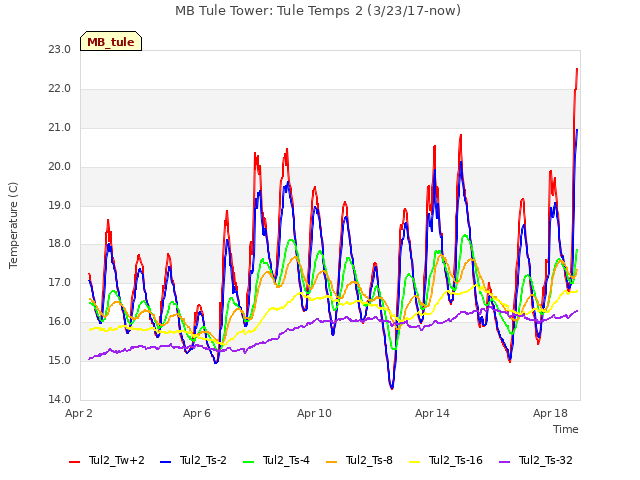Click the Tul2_Ts-4 legend label
Viewport: 640px width, 480px height.
286,460
